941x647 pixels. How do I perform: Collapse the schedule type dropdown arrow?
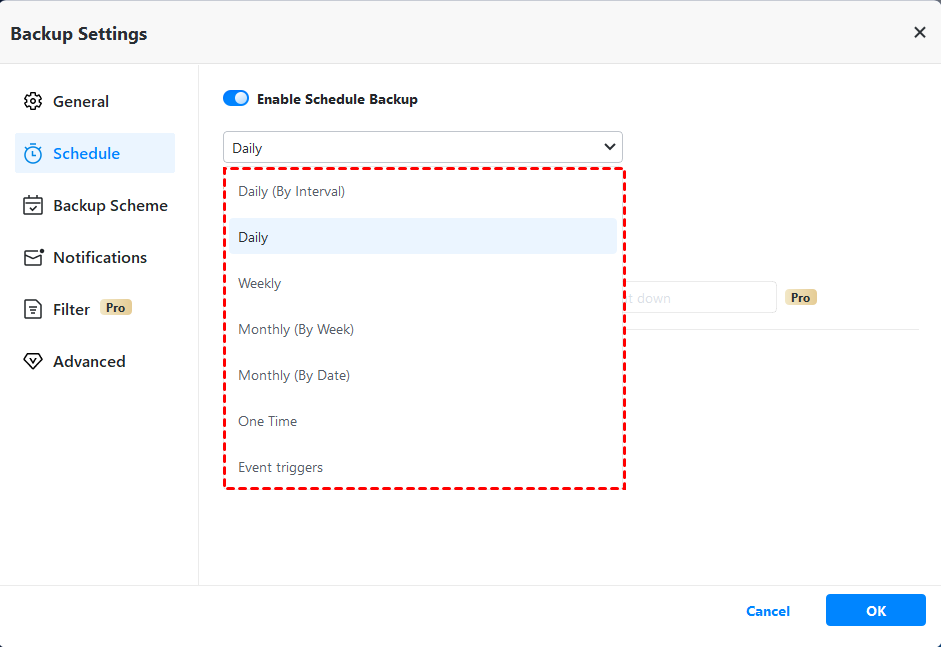(609, 148)
